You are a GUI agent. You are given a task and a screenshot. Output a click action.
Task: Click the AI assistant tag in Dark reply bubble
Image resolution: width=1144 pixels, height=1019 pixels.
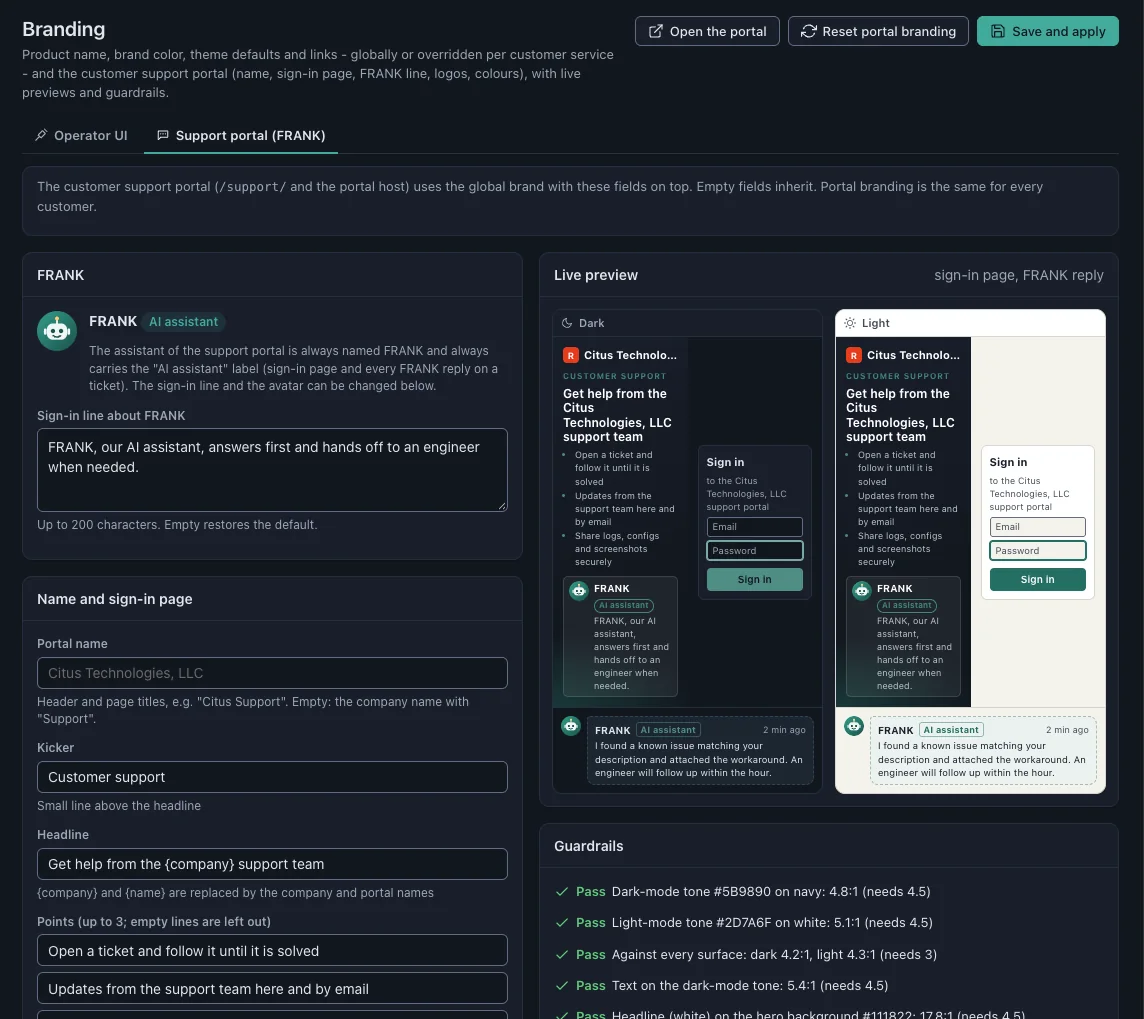pyautogui.click(x=668, y=729)
